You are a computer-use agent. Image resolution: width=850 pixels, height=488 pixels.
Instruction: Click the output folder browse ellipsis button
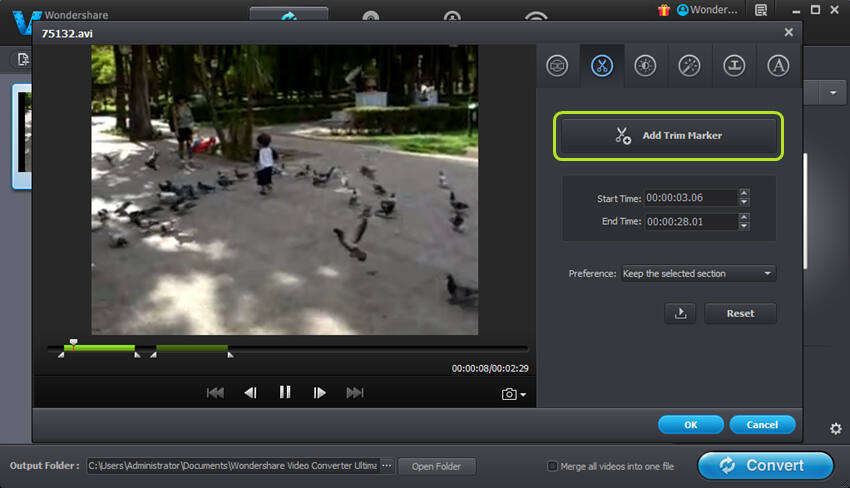click(387, 466)
